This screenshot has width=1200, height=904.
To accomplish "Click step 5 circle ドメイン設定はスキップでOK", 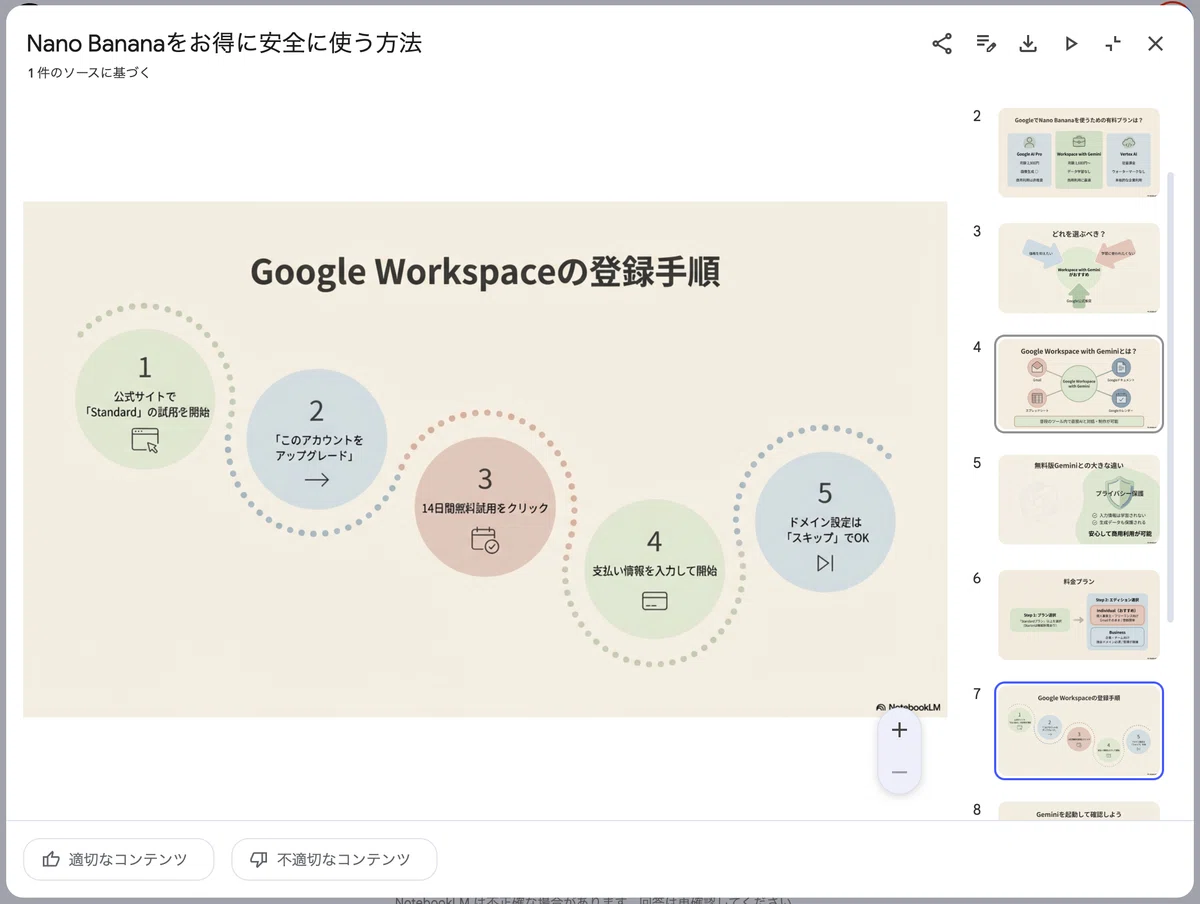I will (824, 521).
